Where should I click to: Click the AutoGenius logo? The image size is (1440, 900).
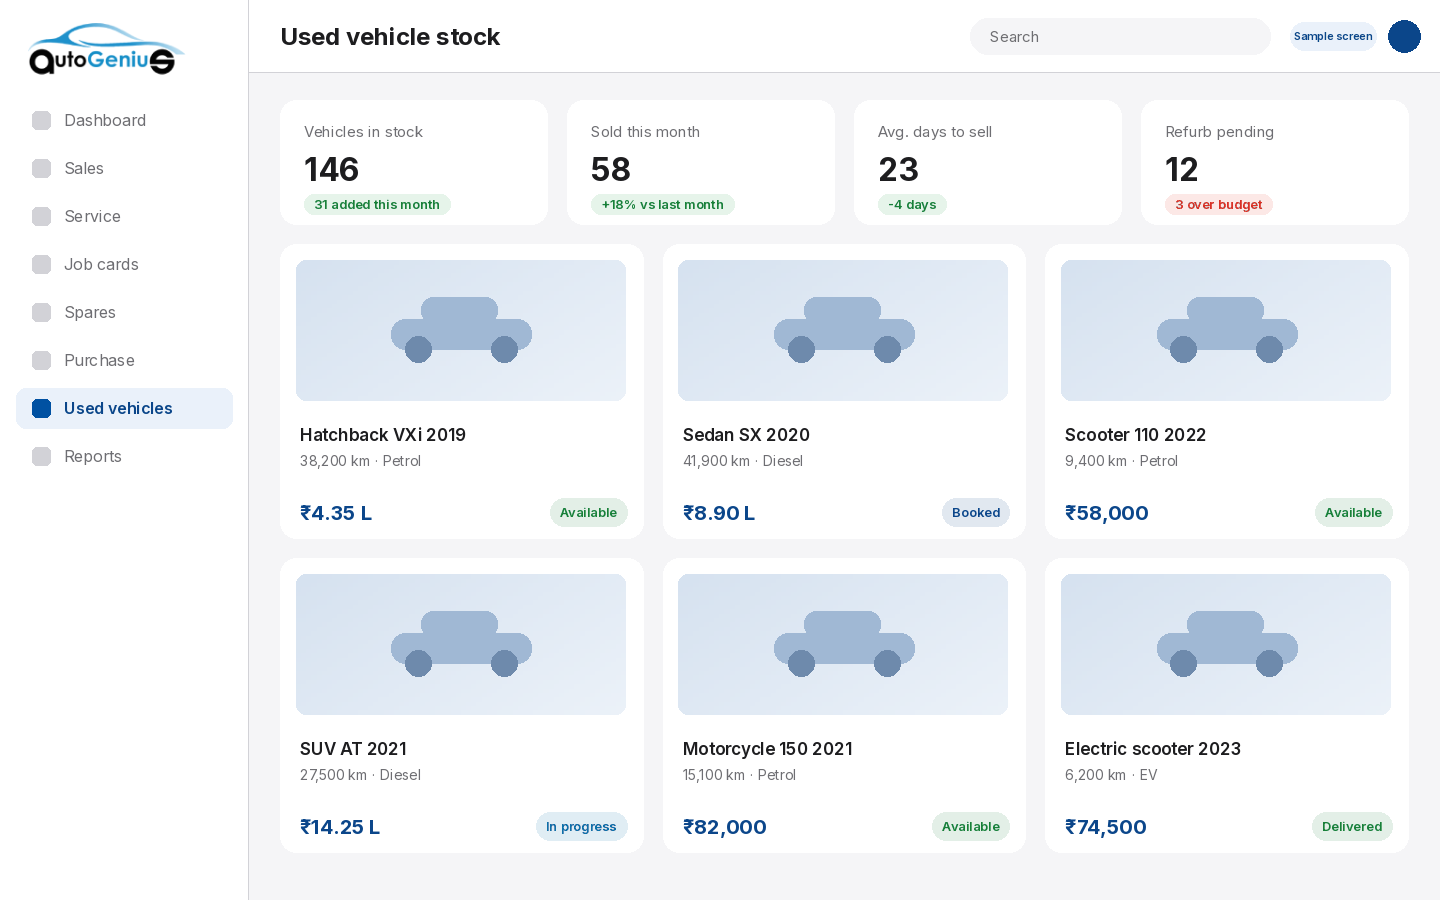pos(106,49)
